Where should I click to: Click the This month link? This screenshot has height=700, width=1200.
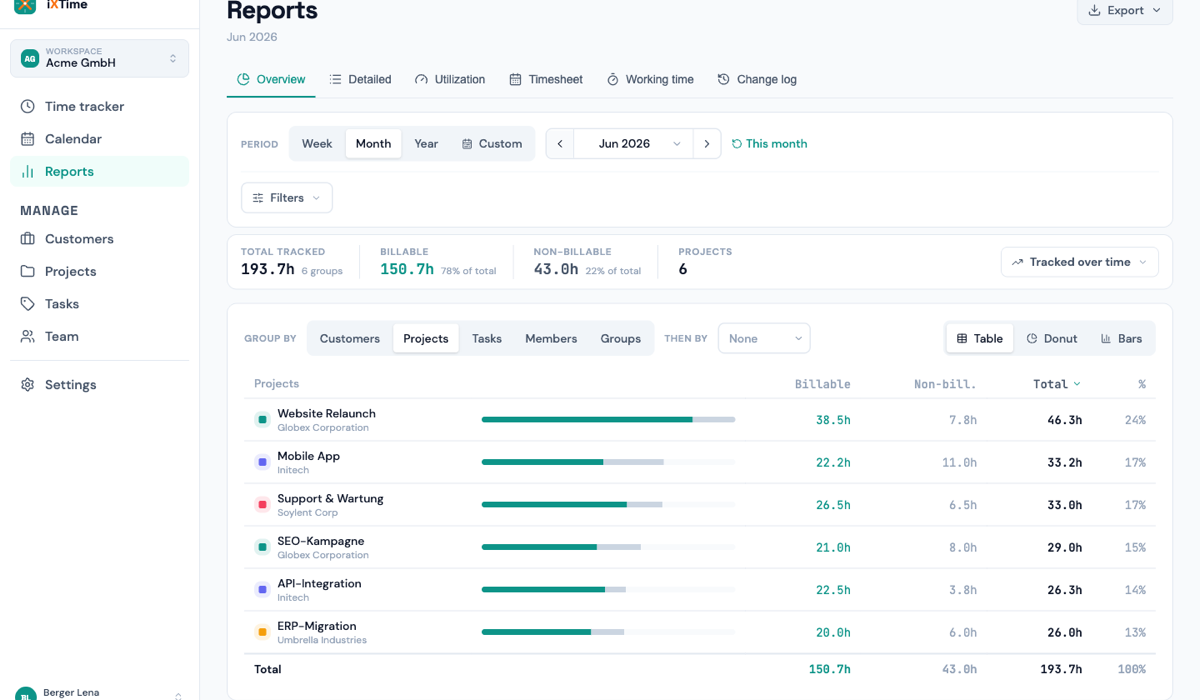769,143
